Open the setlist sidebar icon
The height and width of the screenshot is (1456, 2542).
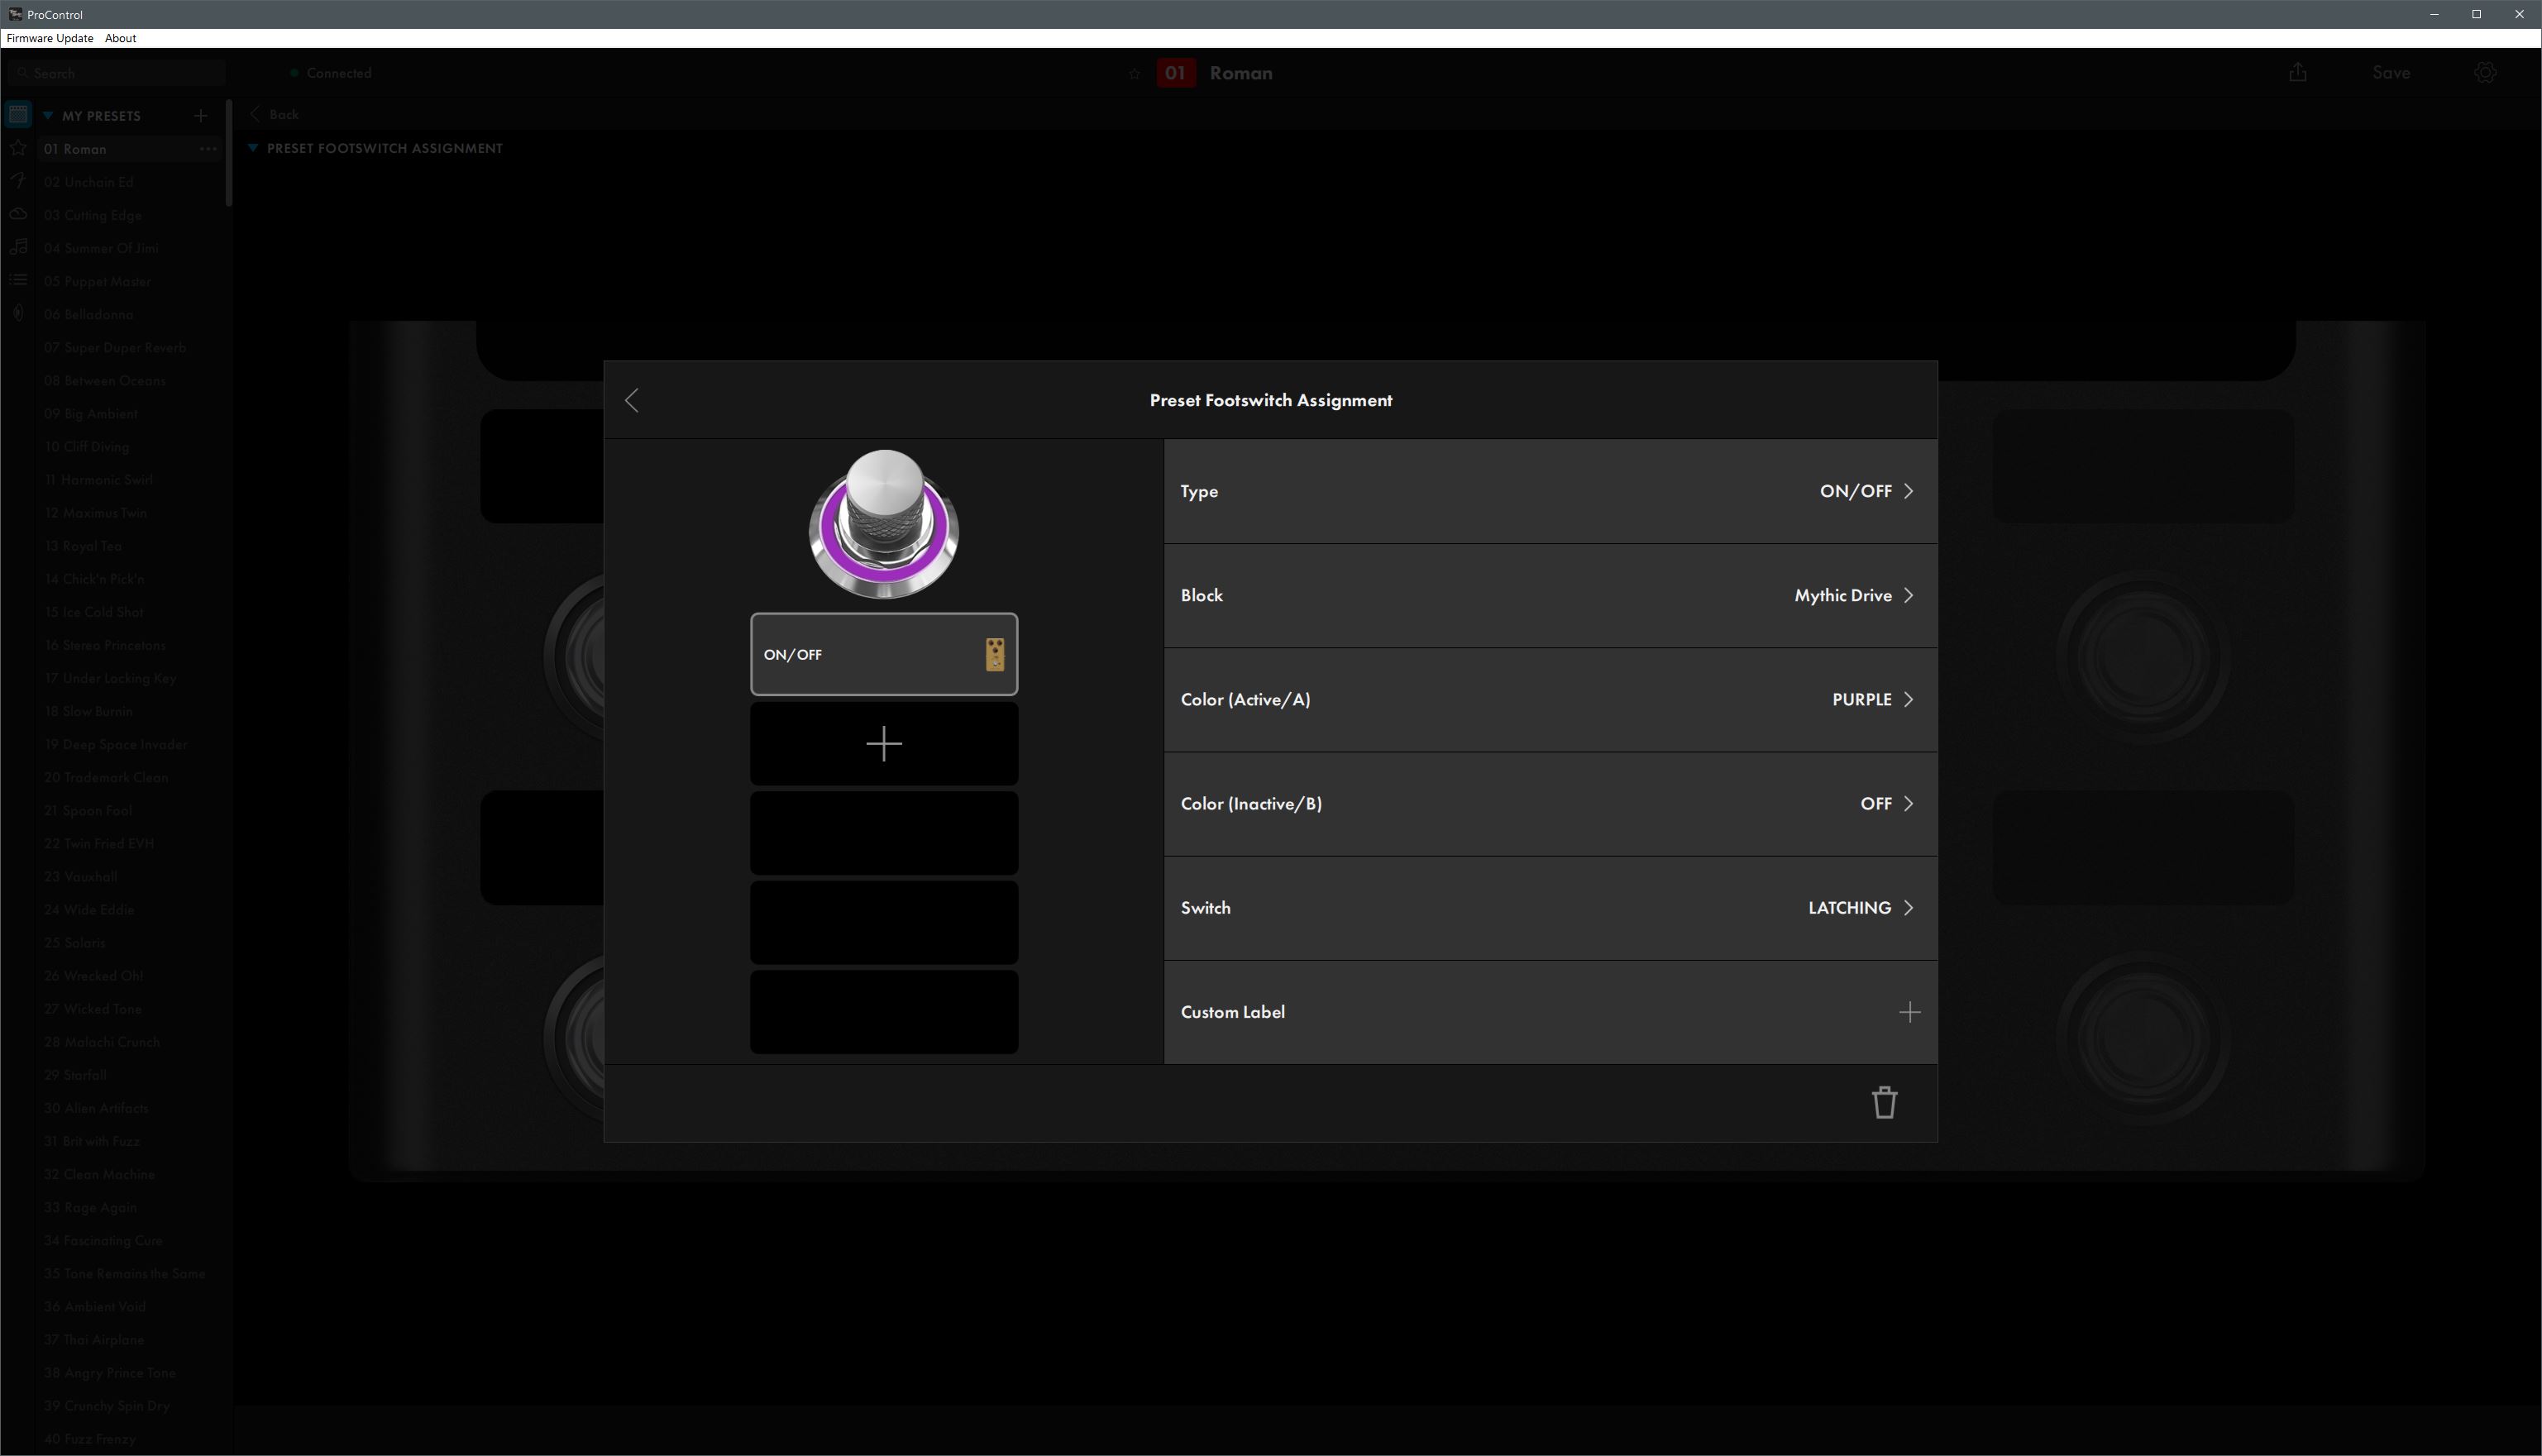(17, 280)
